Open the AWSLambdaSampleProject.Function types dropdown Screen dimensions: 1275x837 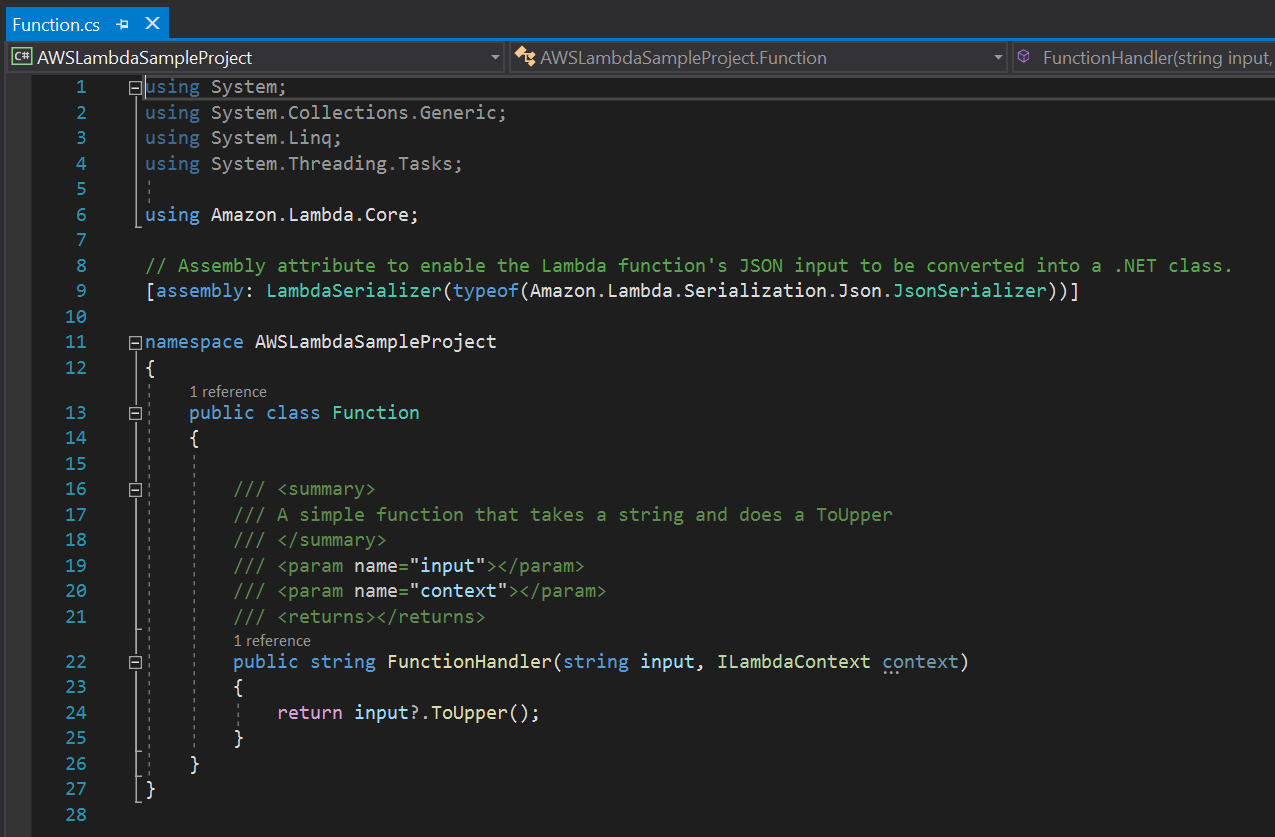coord(997,58)
